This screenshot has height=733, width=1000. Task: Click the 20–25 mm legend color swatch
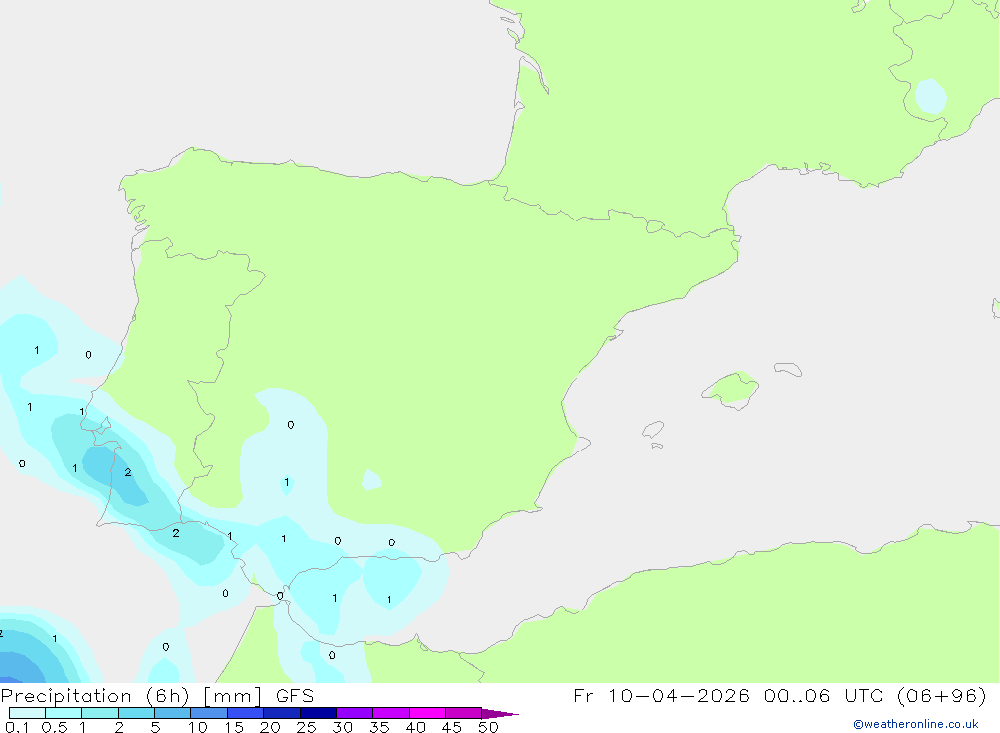click(x=282, y=713)
